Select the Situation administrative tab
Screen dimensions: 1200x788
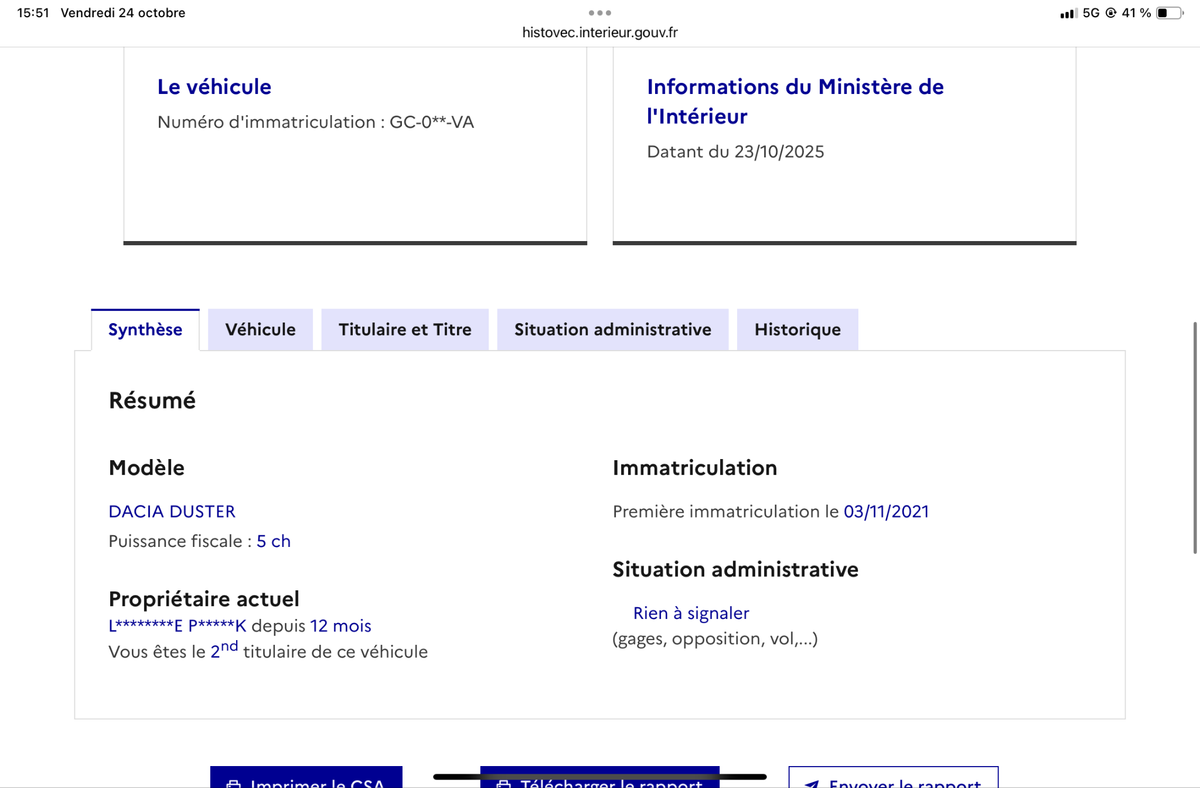pyautogui.click(x=613, y=330)
